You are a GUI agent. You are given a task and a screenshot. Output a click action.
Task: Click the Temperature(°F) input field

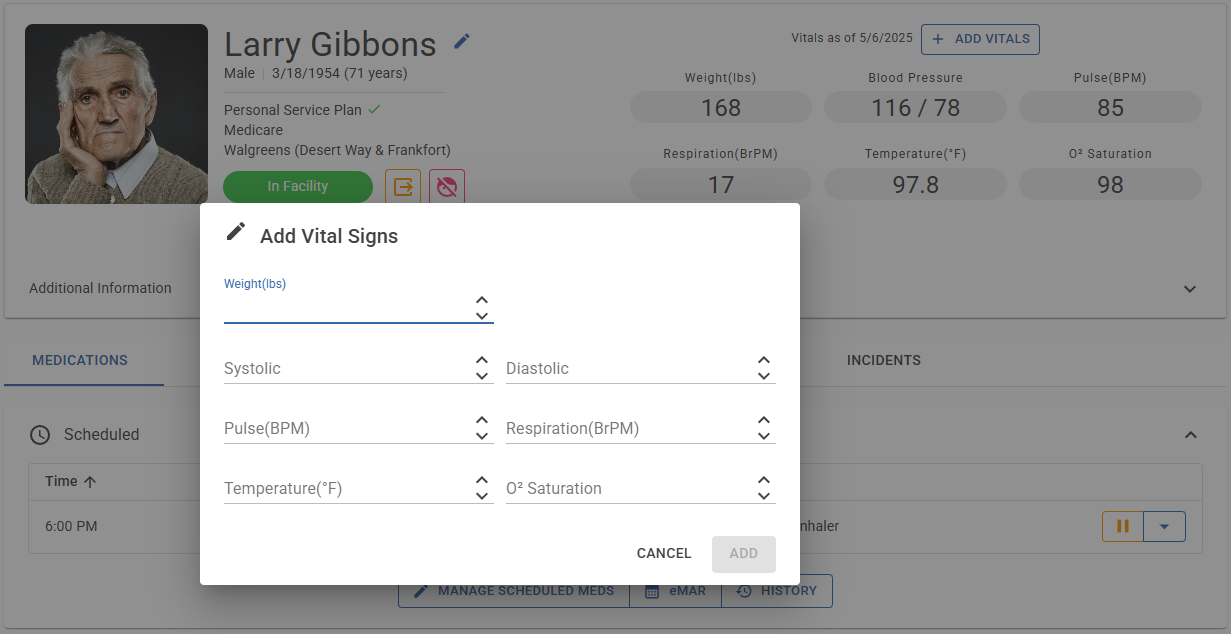(346, 489)
